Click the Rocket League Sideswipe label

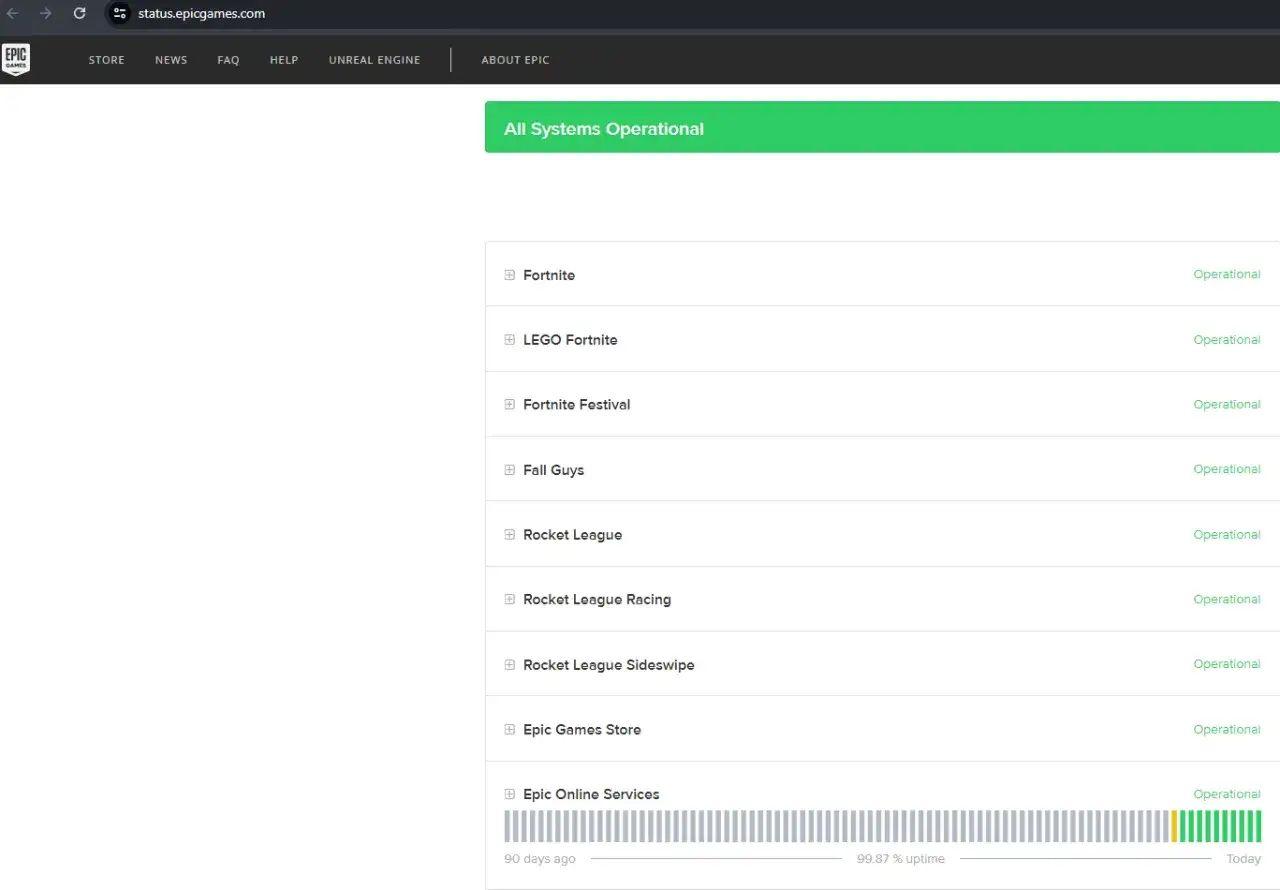(609, 665)
